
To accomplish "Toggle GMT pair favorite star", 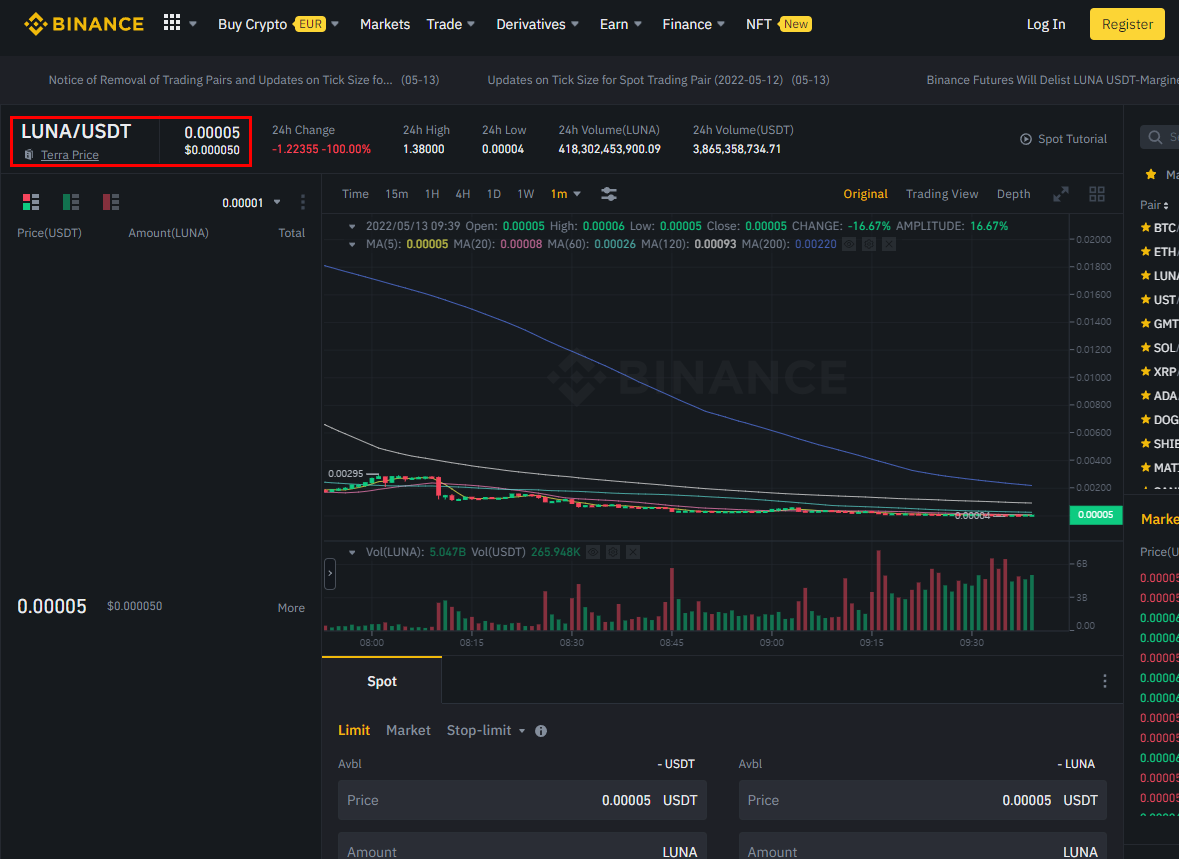I will point(1146,323).
